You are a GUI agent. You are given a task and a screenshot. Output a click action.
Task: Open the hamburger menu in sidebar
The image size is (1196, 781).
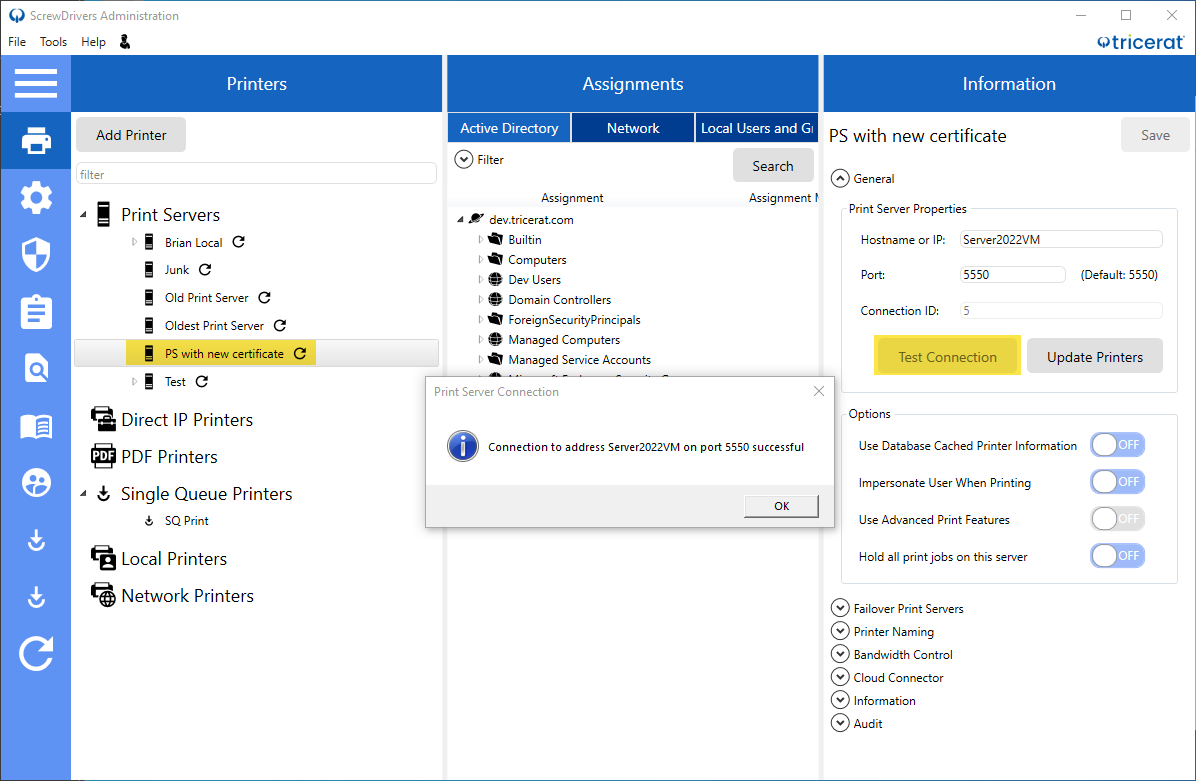click(x=36, y=83)
